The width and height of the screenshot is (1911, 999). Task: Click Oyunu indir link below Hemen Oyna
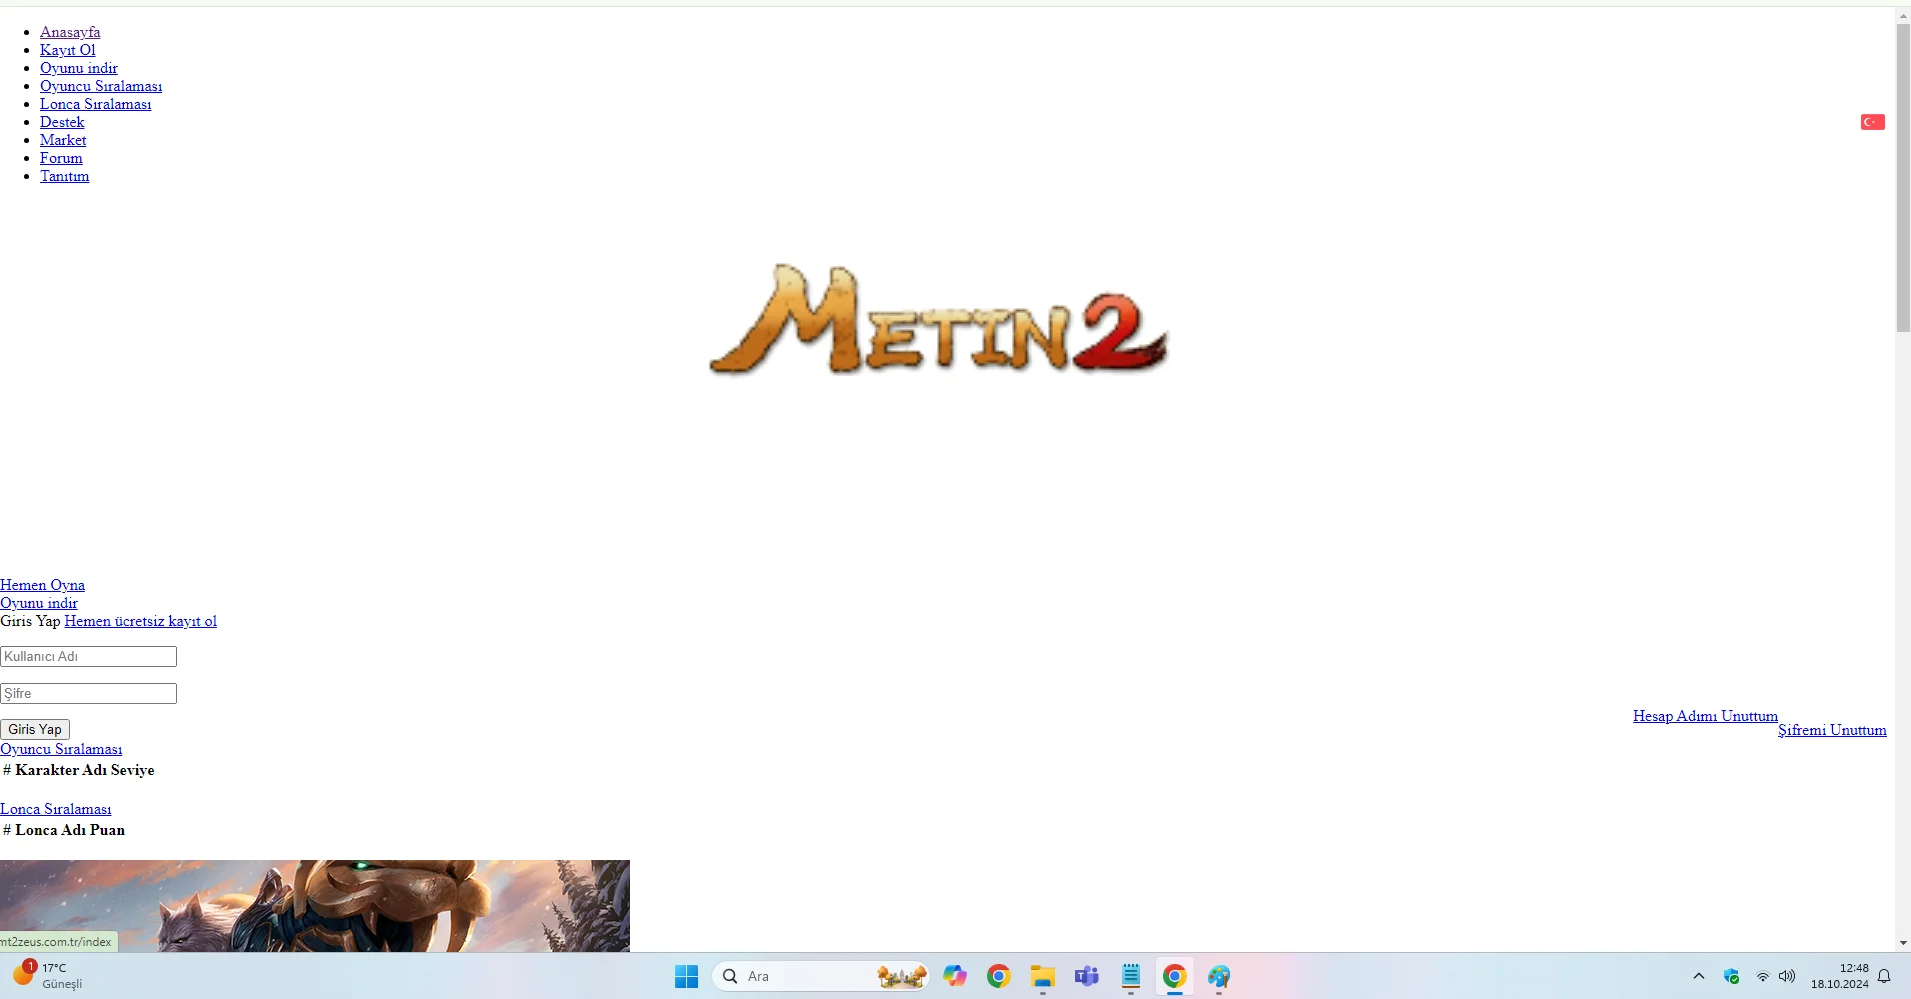[x=39, y=603]
